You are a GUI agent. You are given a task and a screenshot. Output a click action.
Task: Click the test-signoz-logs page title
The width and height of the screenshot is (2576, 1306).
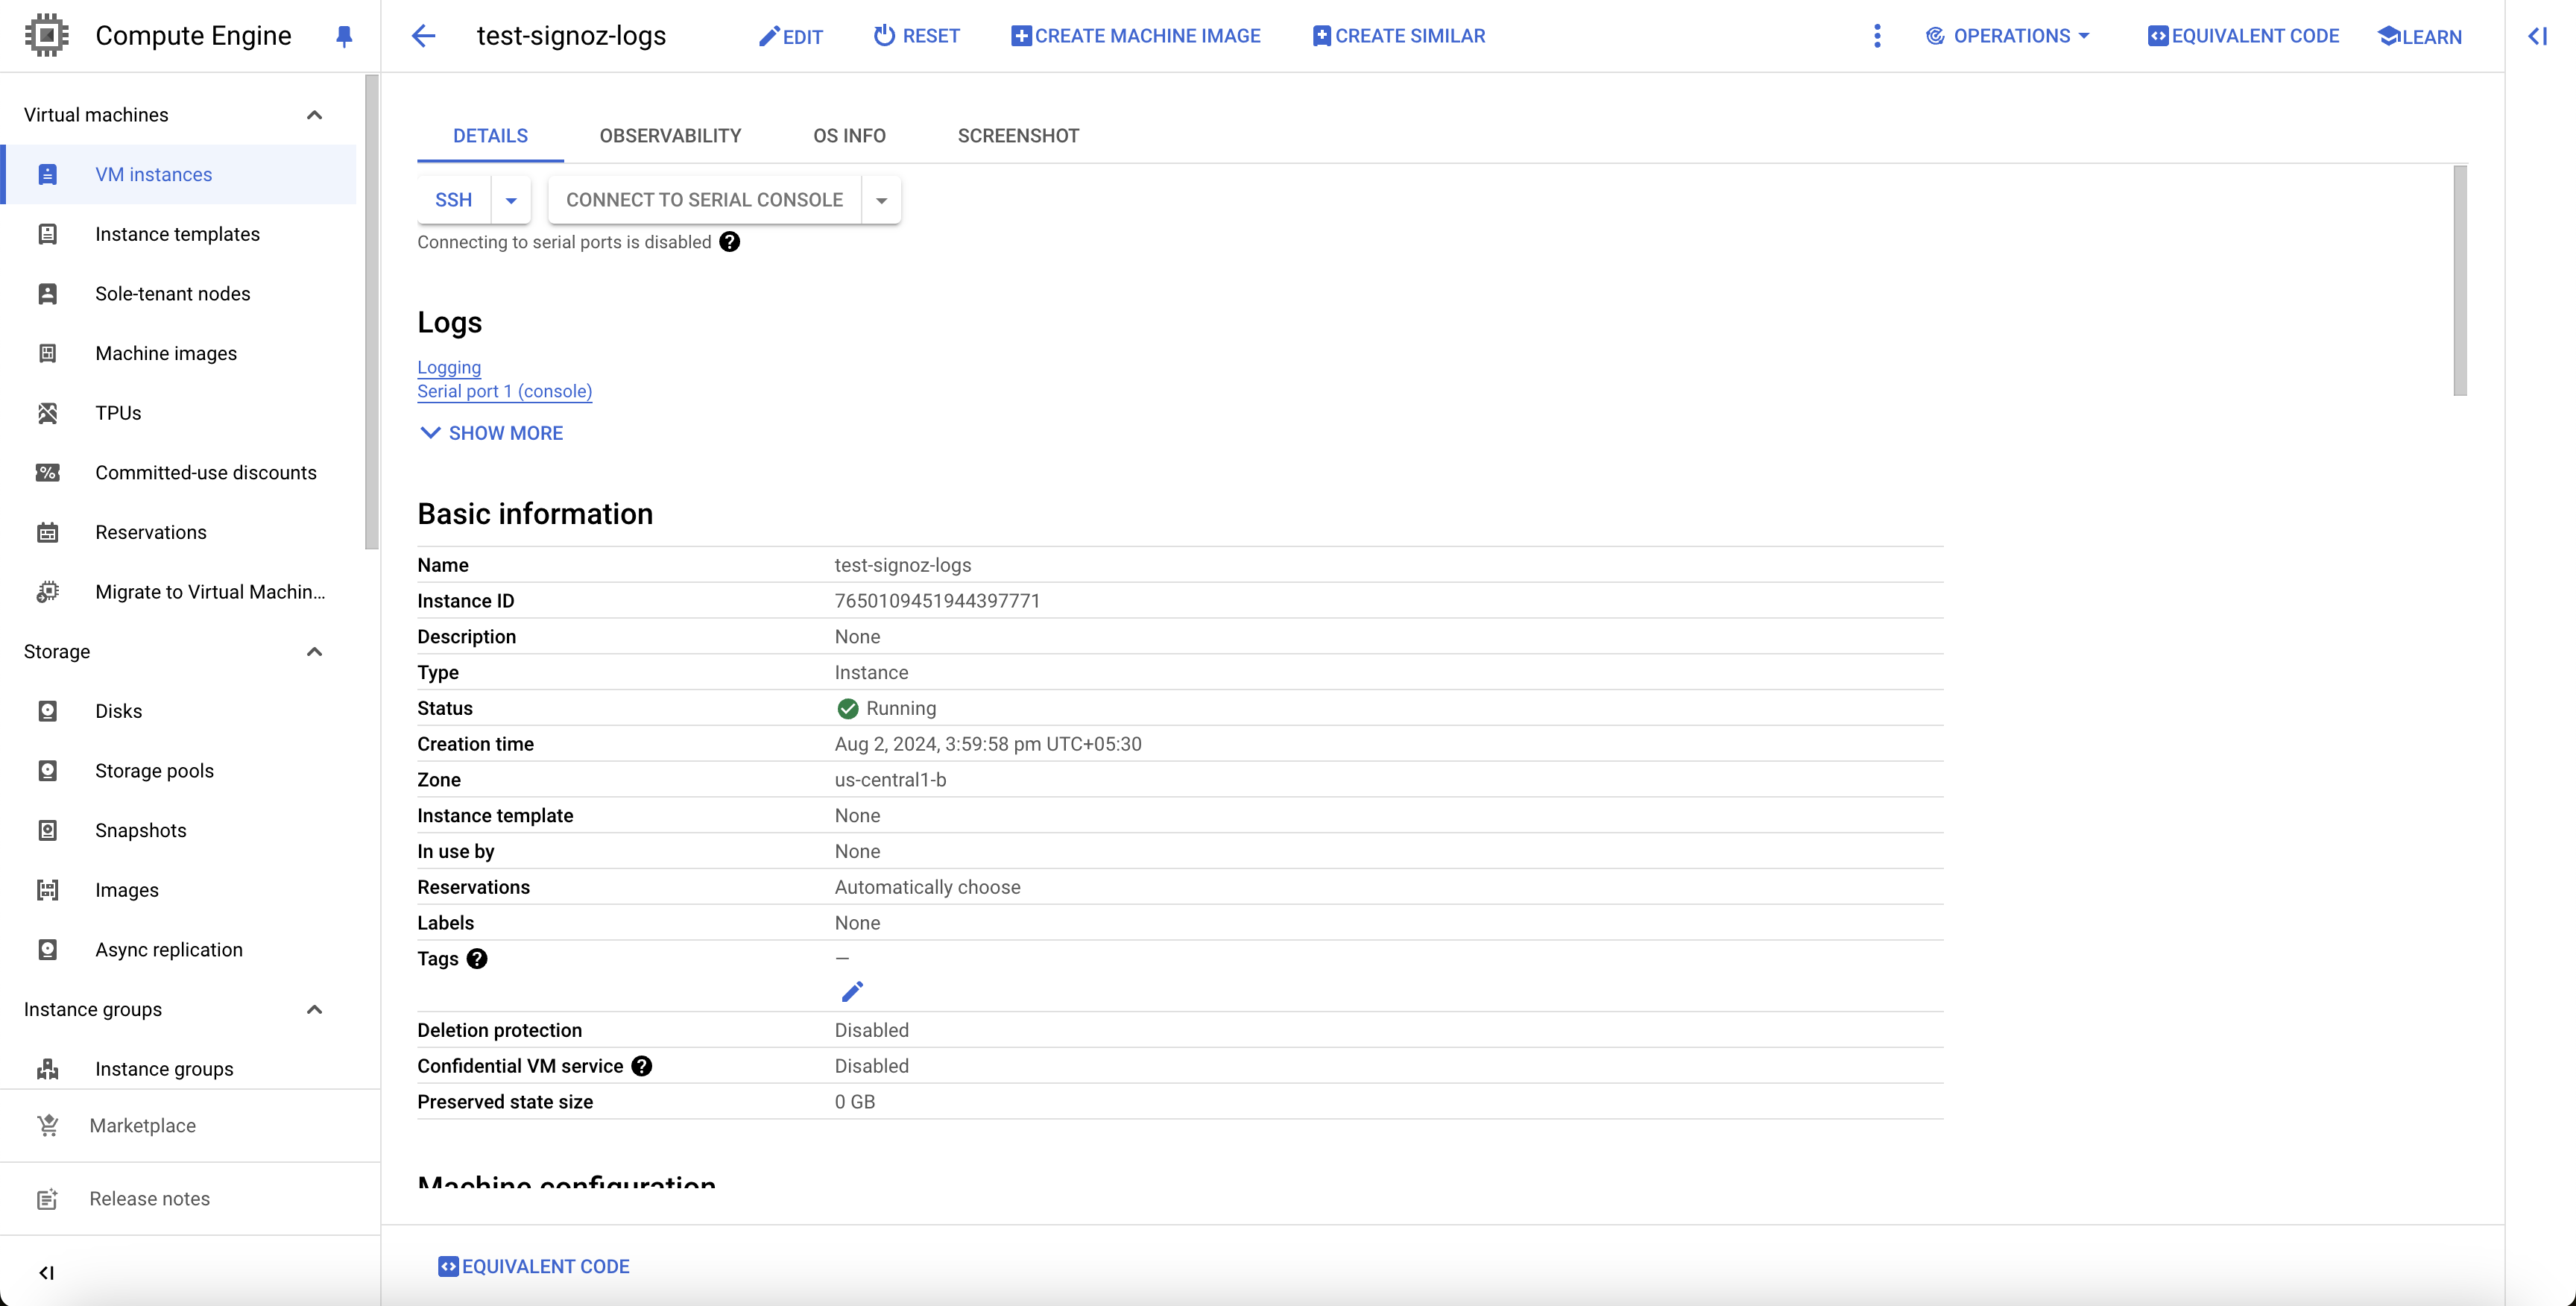coord(571,36)
